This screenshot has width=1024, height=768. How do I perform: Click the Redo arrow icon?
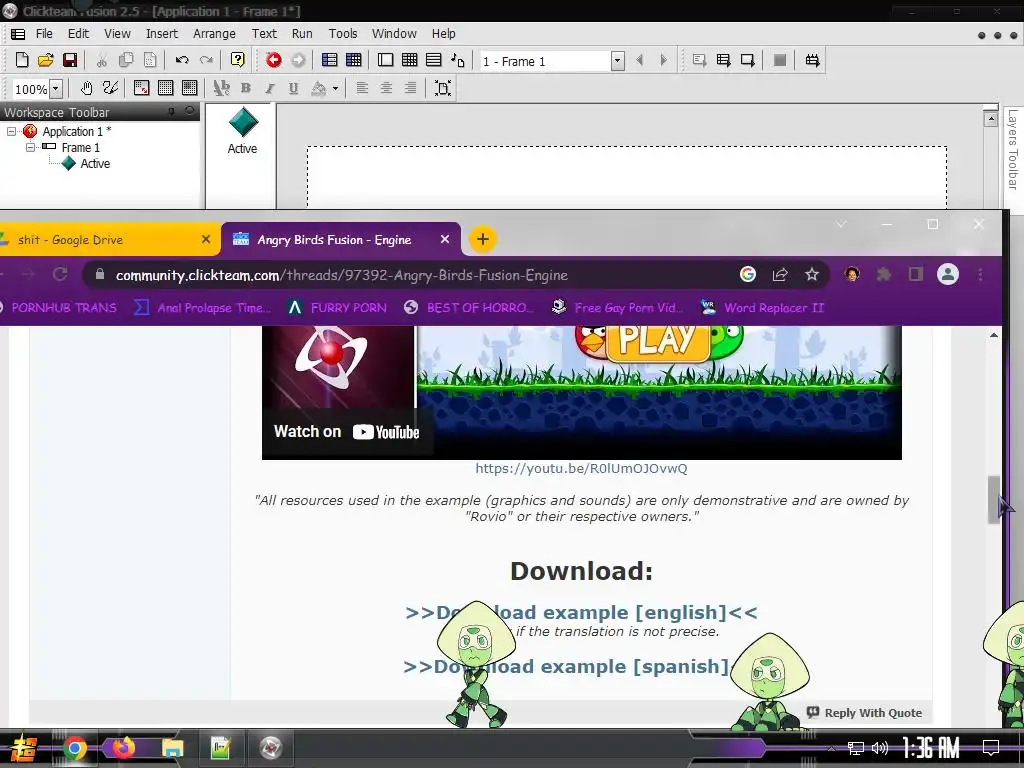pos(206,60)
